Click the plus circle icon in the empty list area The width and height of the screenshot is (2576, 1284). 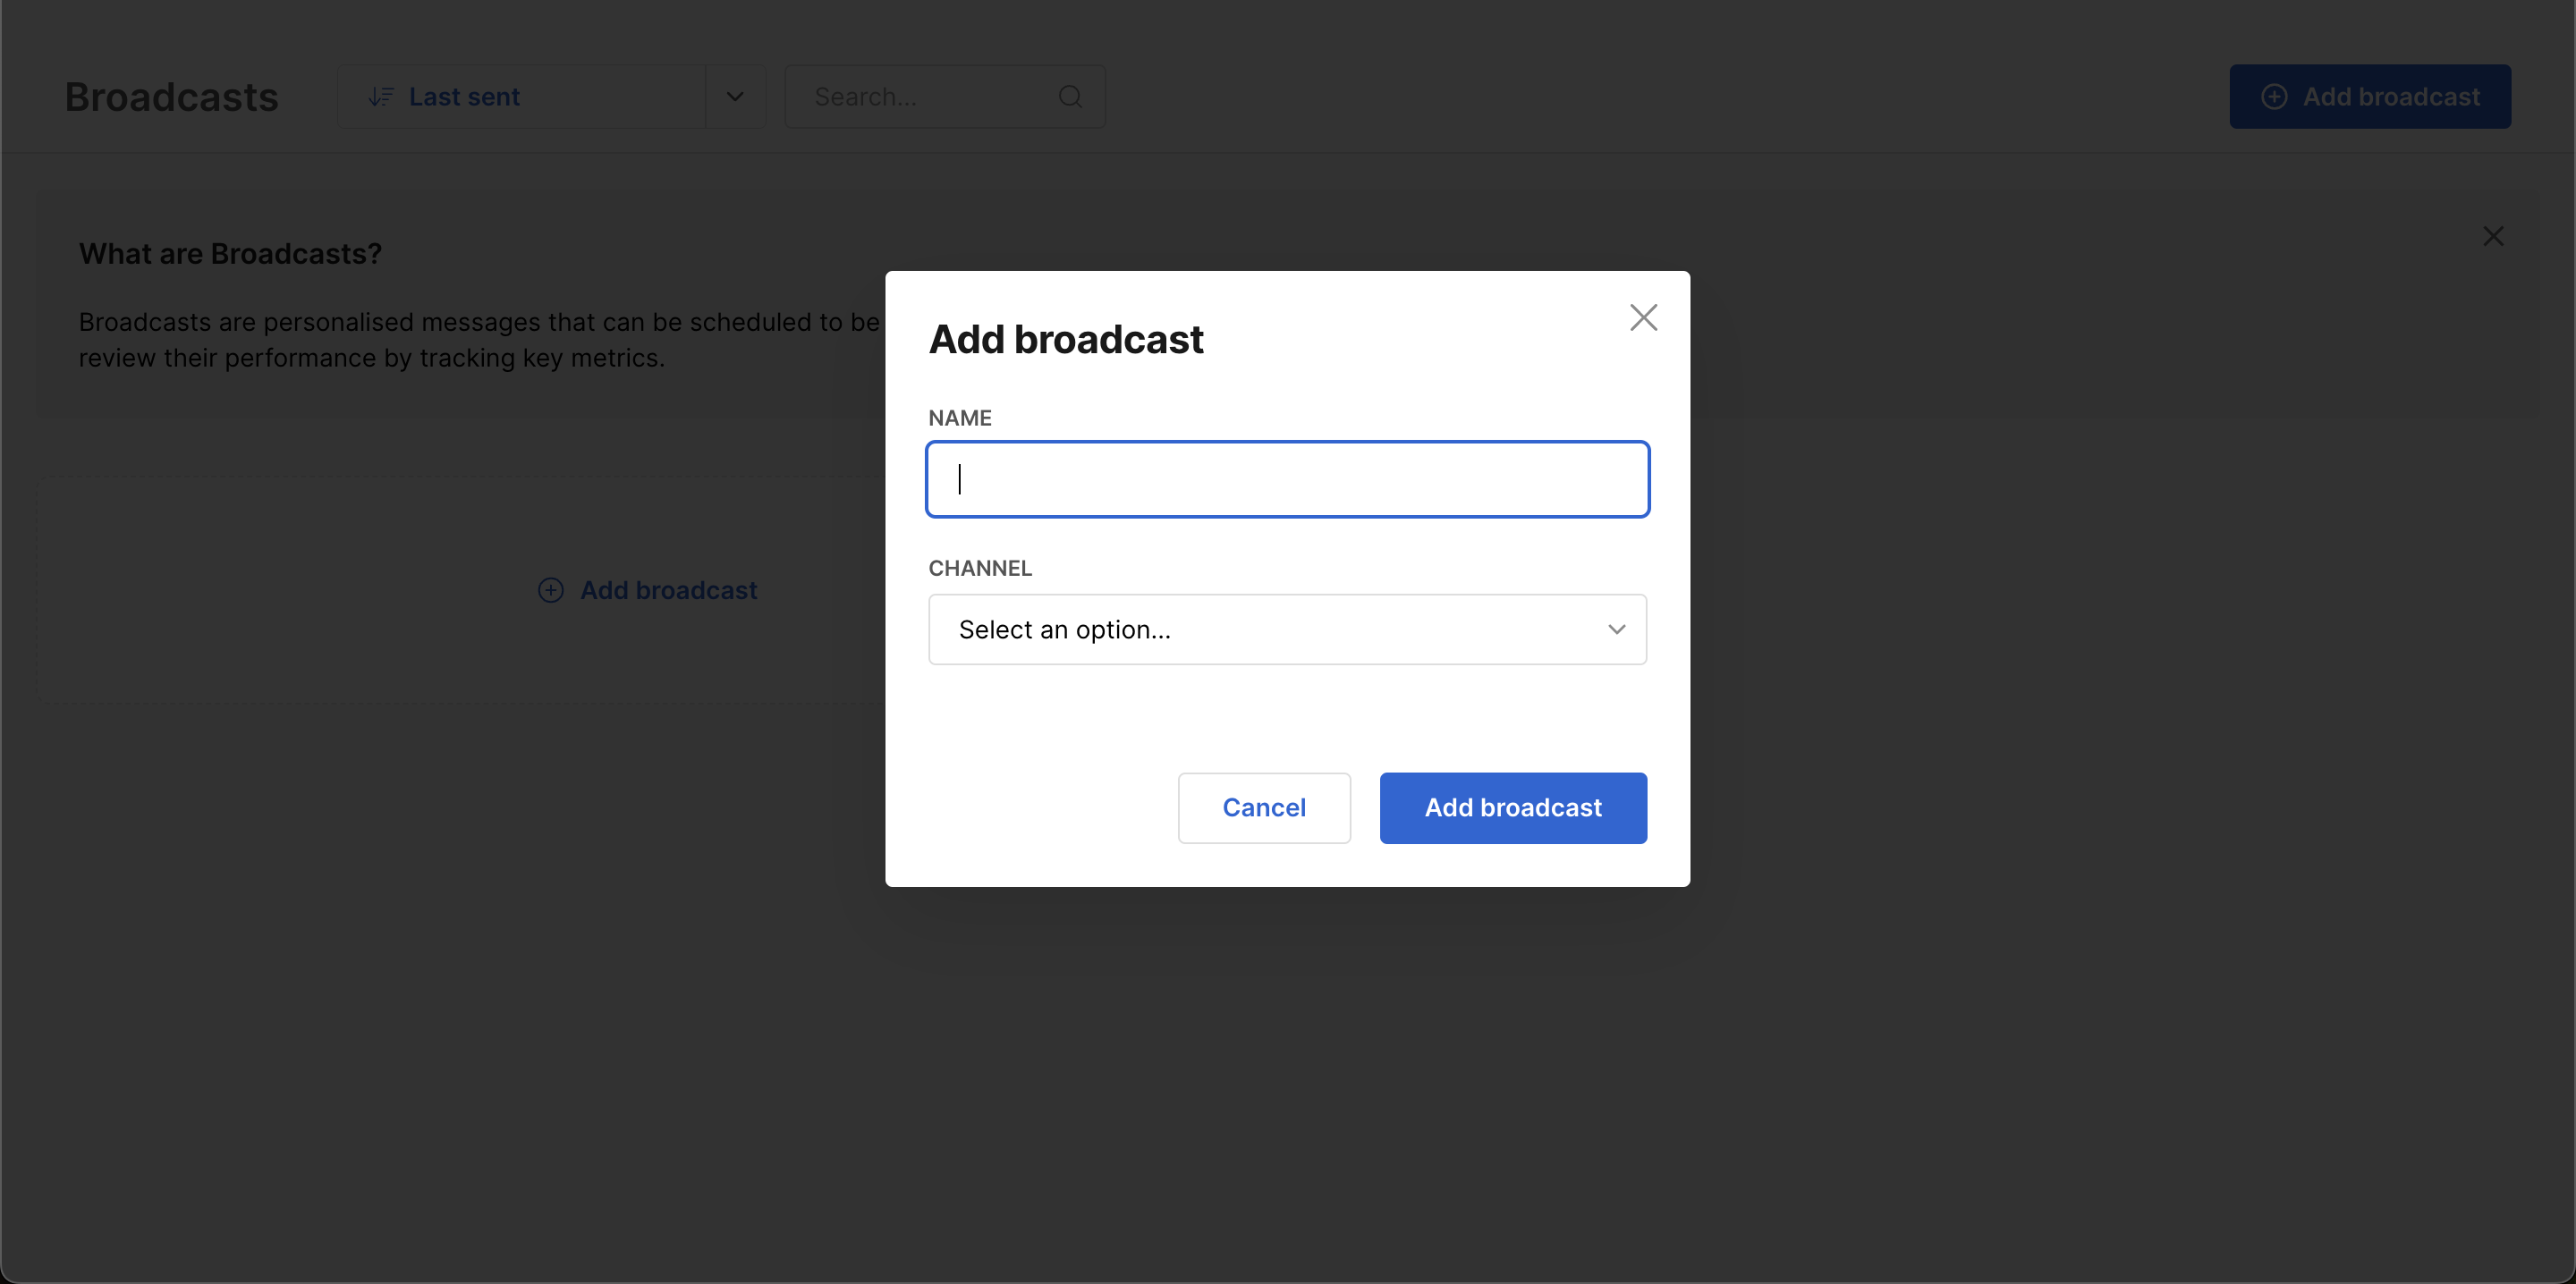(551, 590)
